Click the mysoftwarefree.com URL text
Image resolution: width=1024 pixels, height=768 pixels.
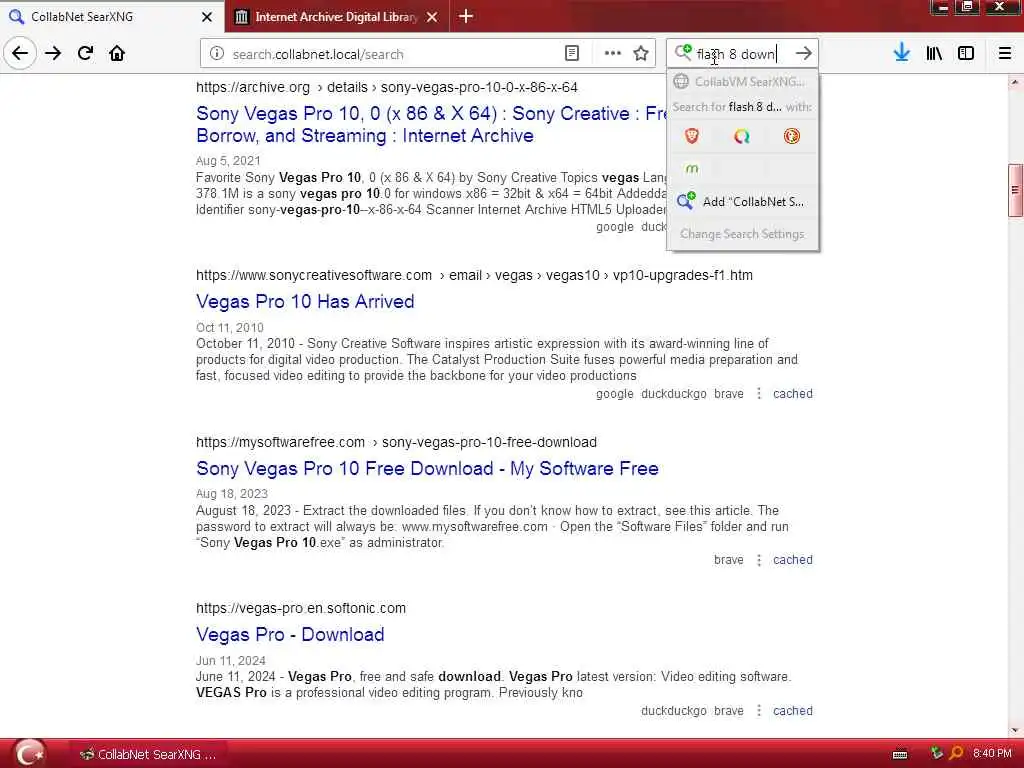coord(396,442)
